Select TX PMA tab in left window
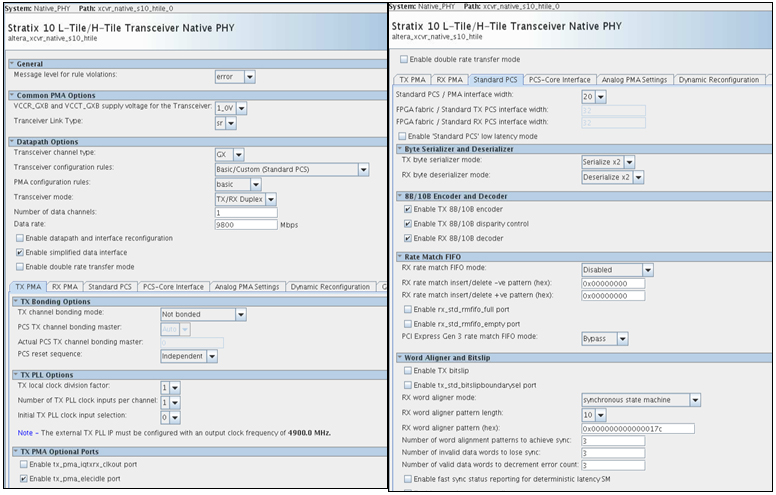The width and height of the screenshot is (776, 495). pyautogui.click(x=28, y=287)
